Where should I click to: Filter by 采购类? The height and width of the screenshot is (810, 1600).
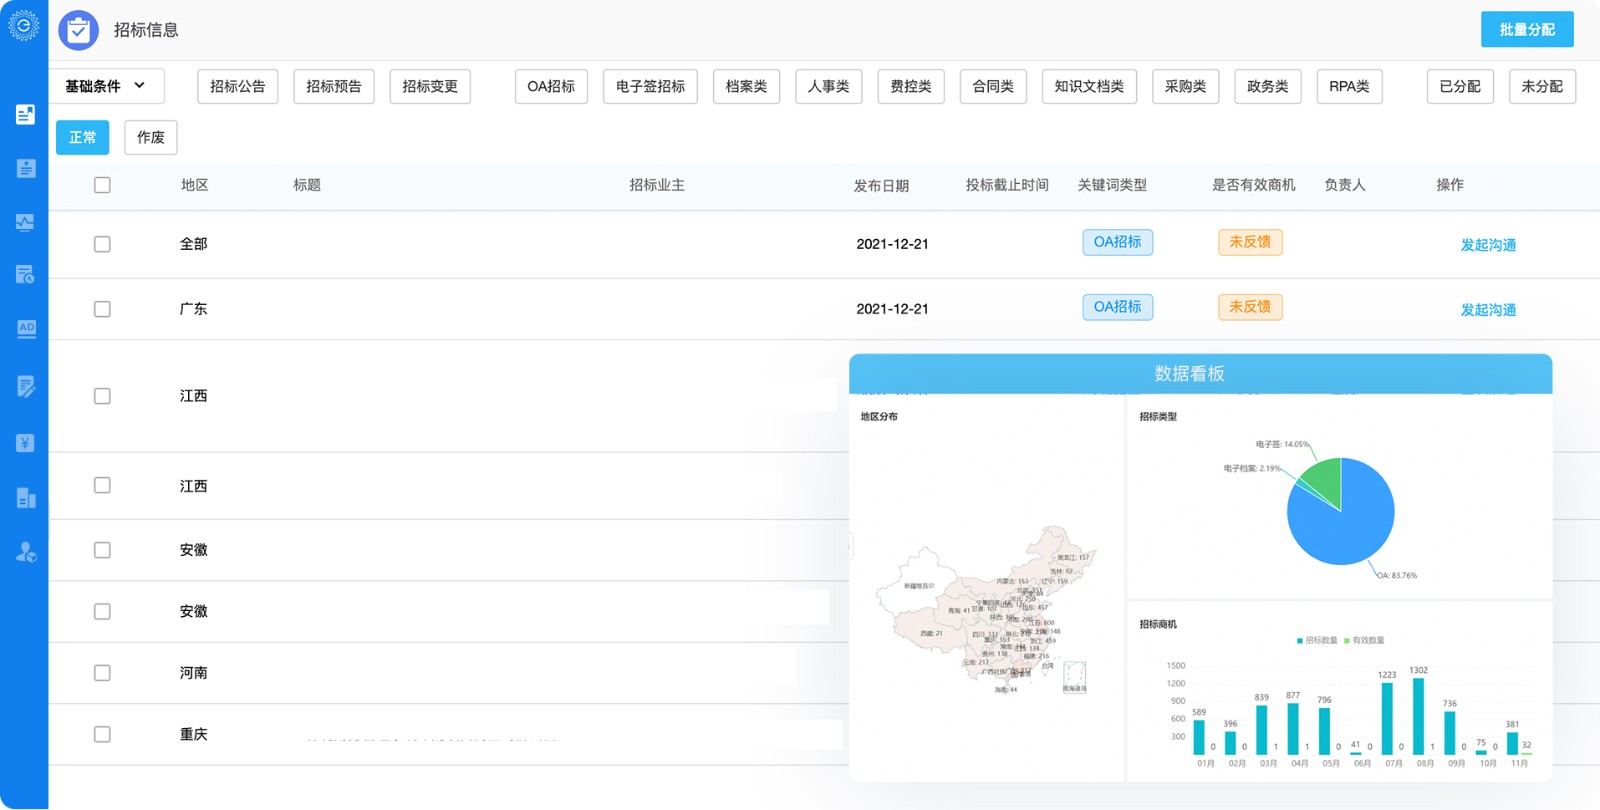[x=1185, y=86]
